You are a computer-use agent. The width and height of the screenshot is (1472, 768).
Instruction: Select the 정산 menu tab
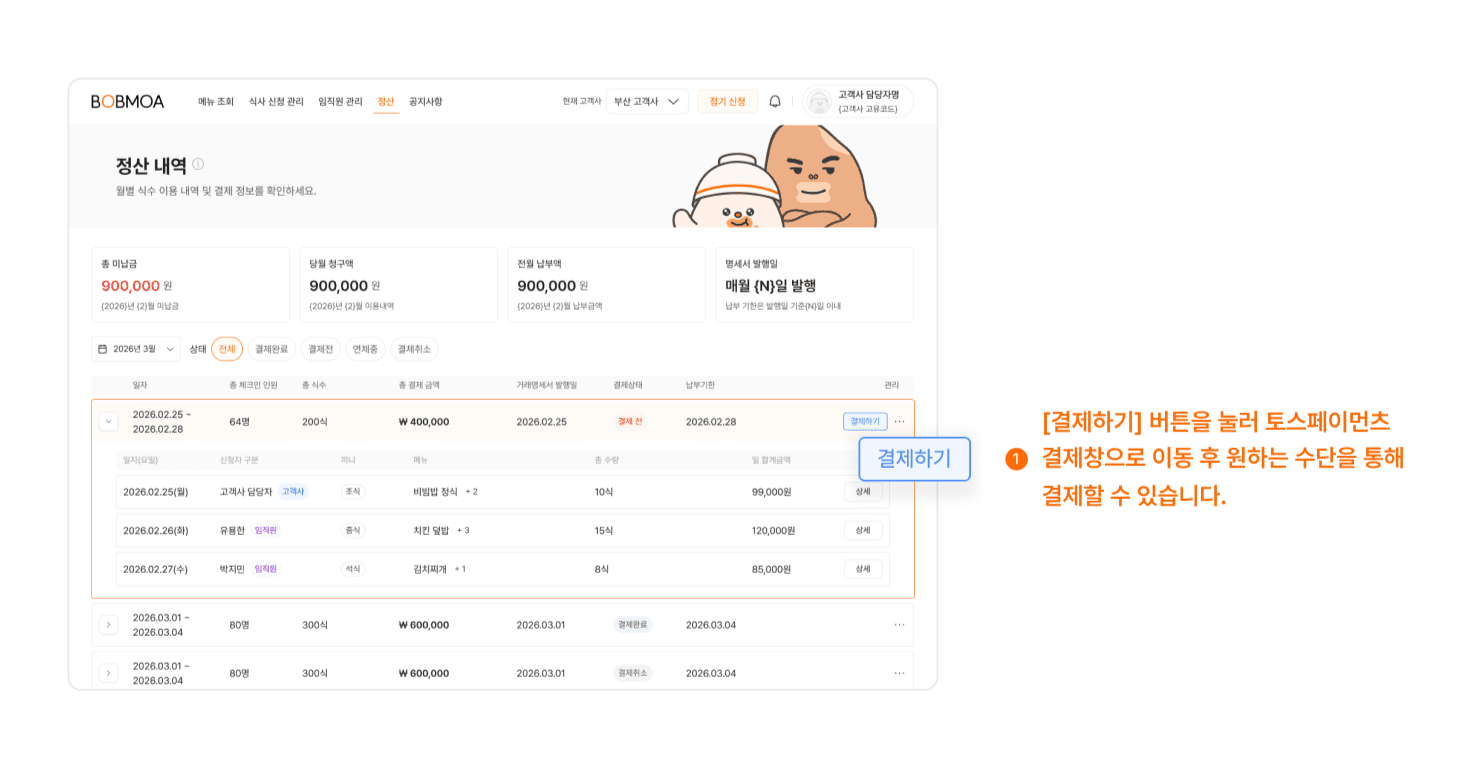coord(386,101)
